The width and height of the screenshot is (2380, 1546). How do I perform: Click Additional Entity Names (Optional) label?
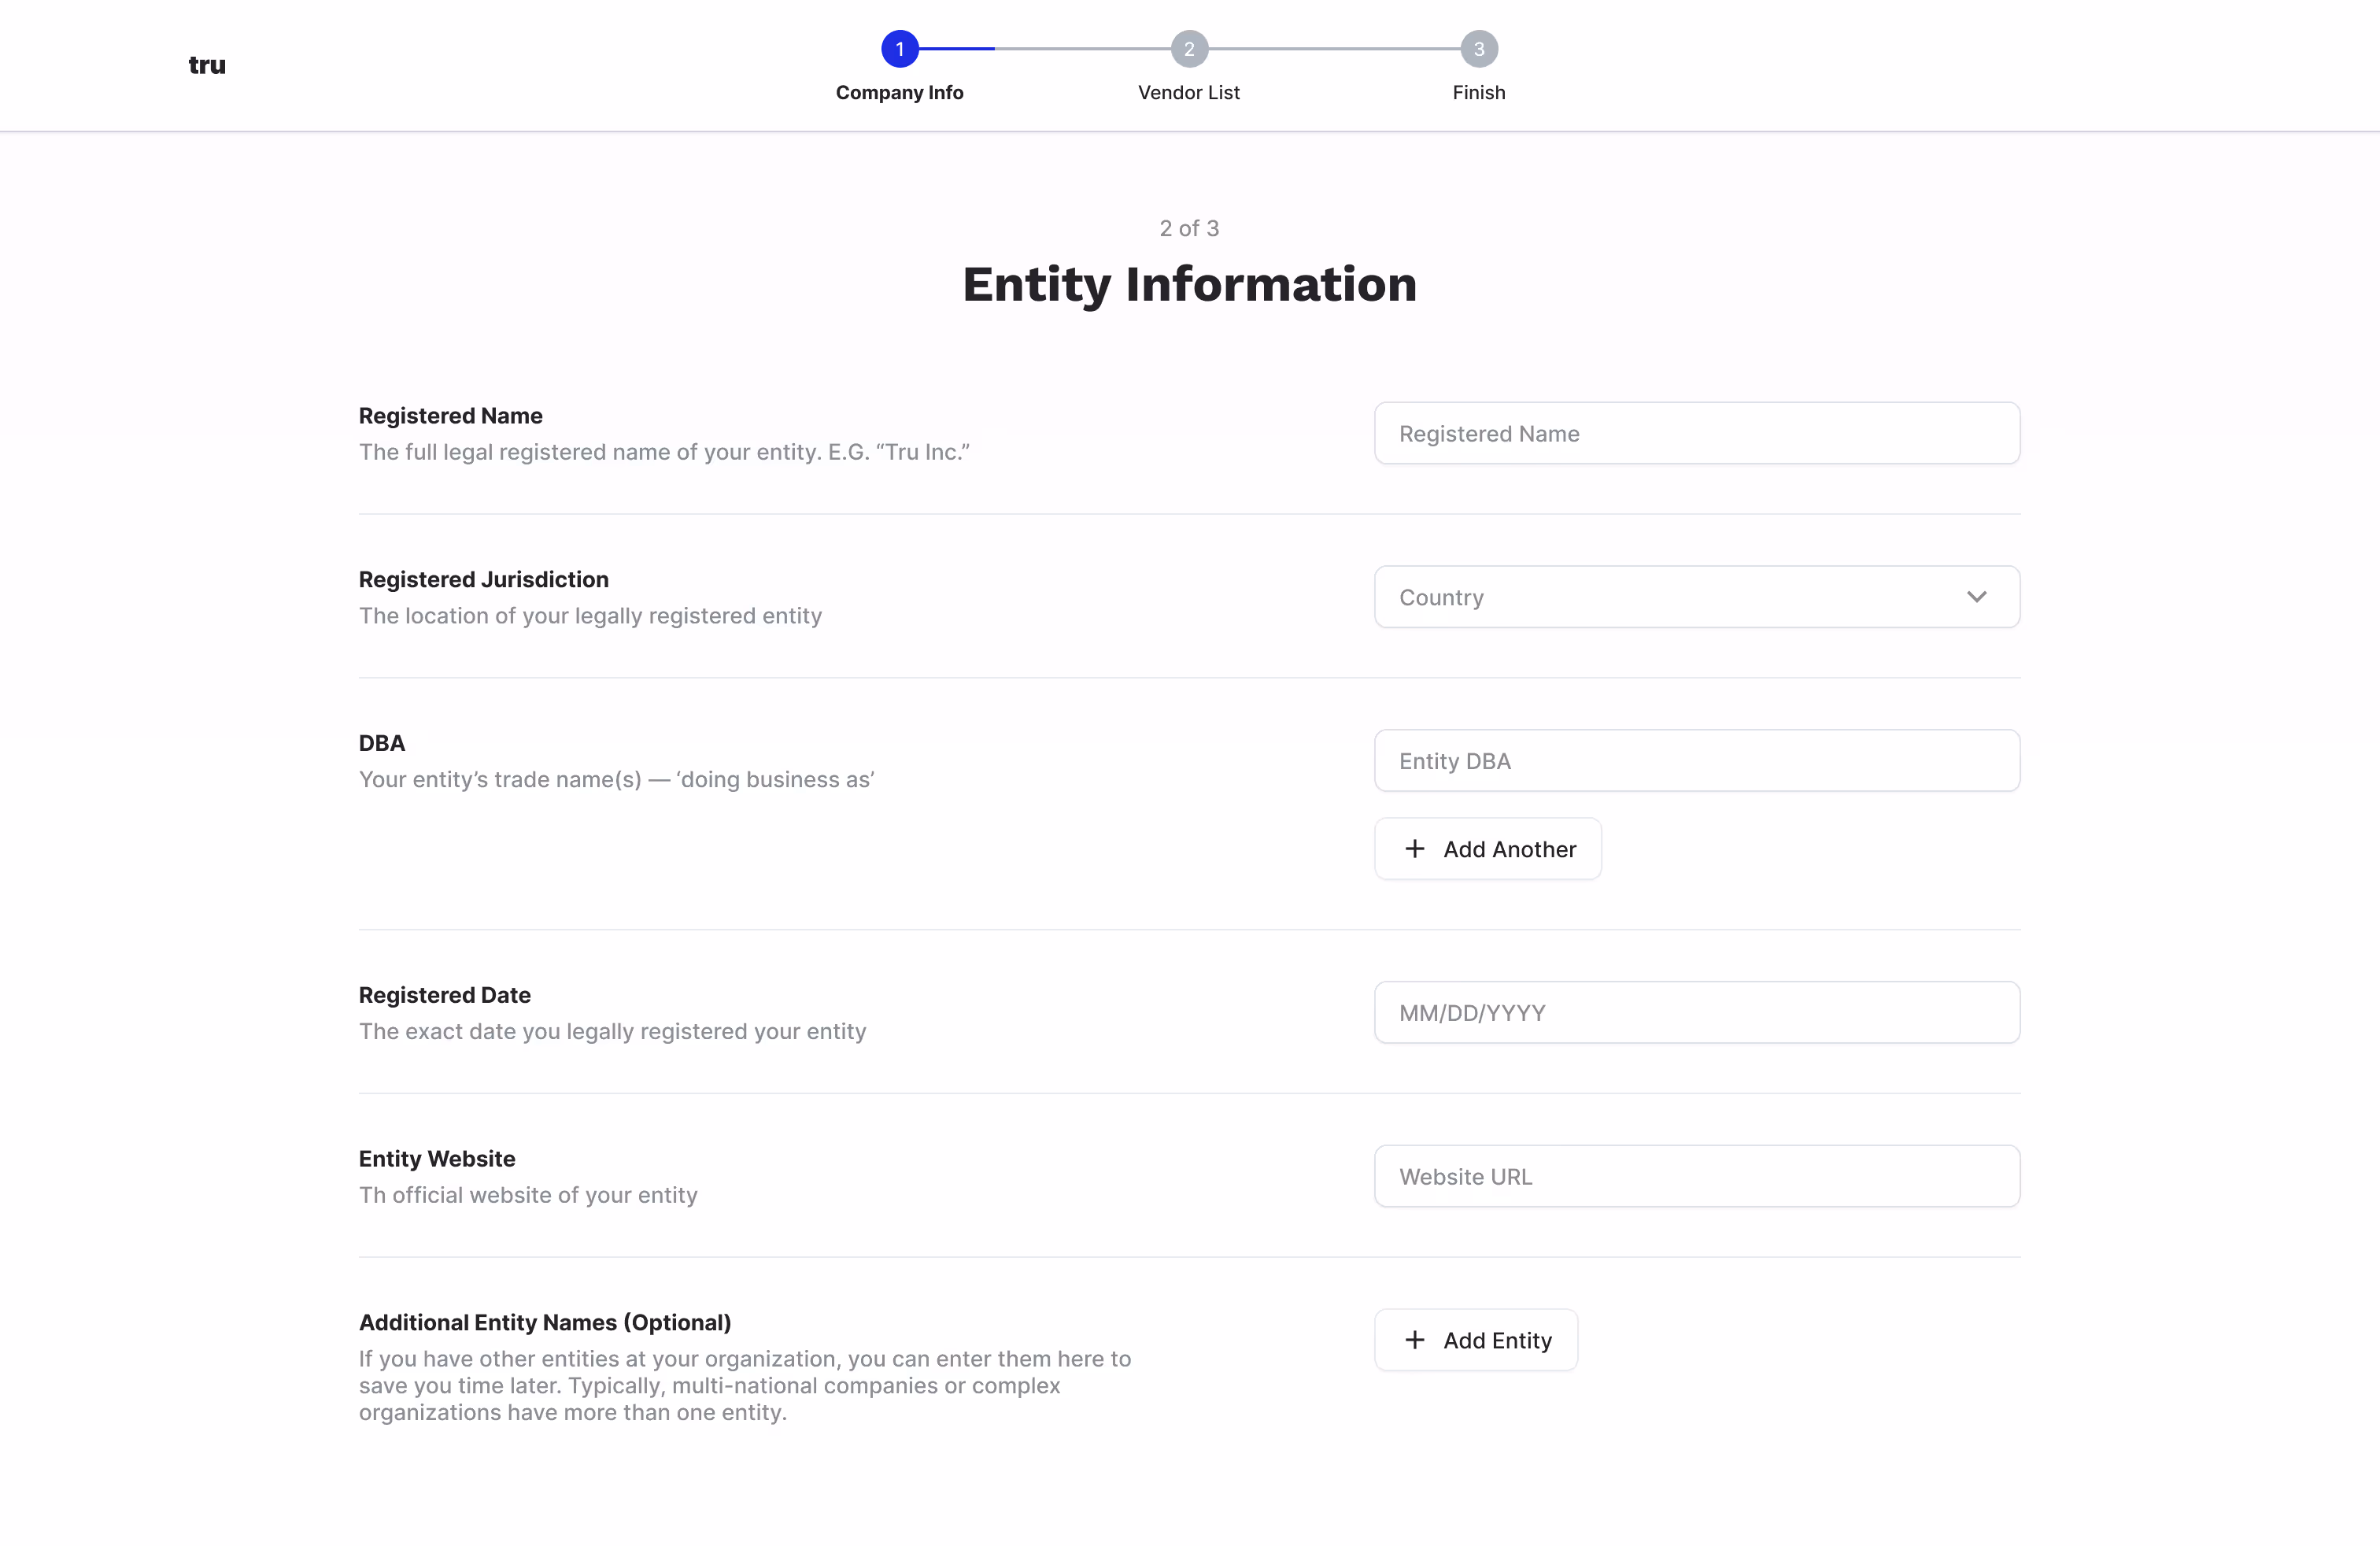545,1323
